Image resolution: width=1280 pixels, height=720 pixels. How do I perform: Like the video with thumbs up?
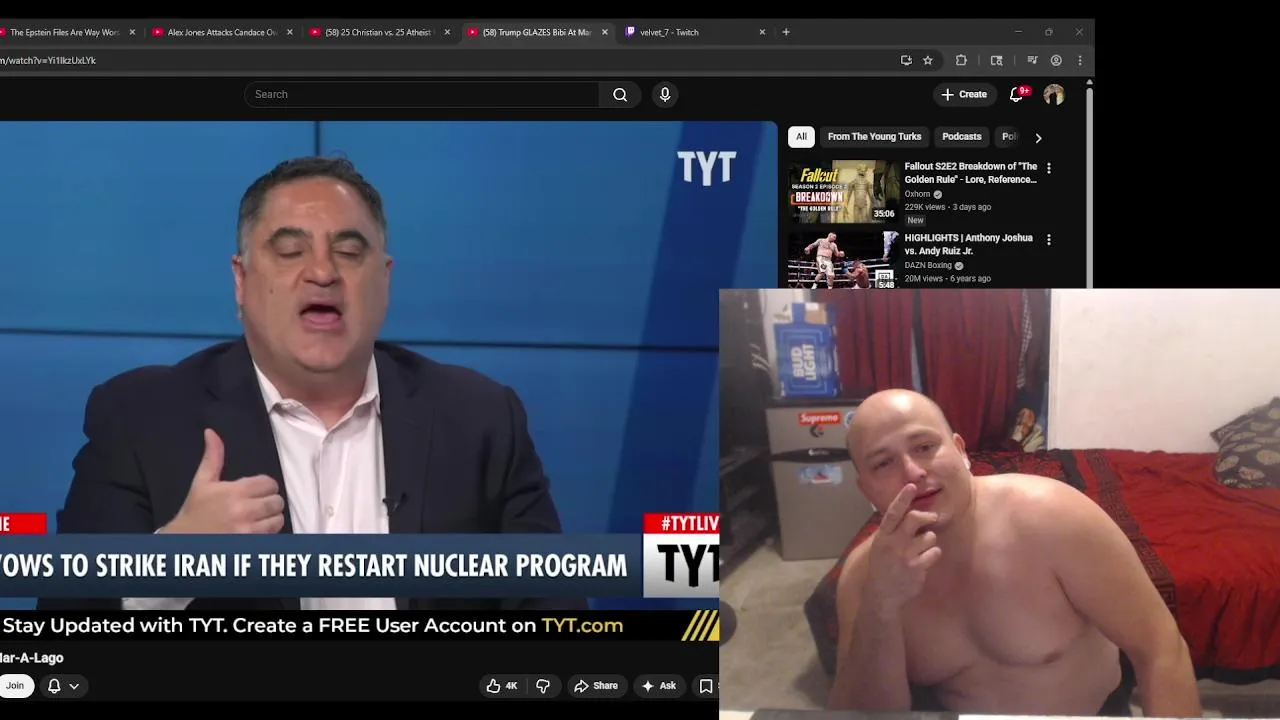coord(502,686)
